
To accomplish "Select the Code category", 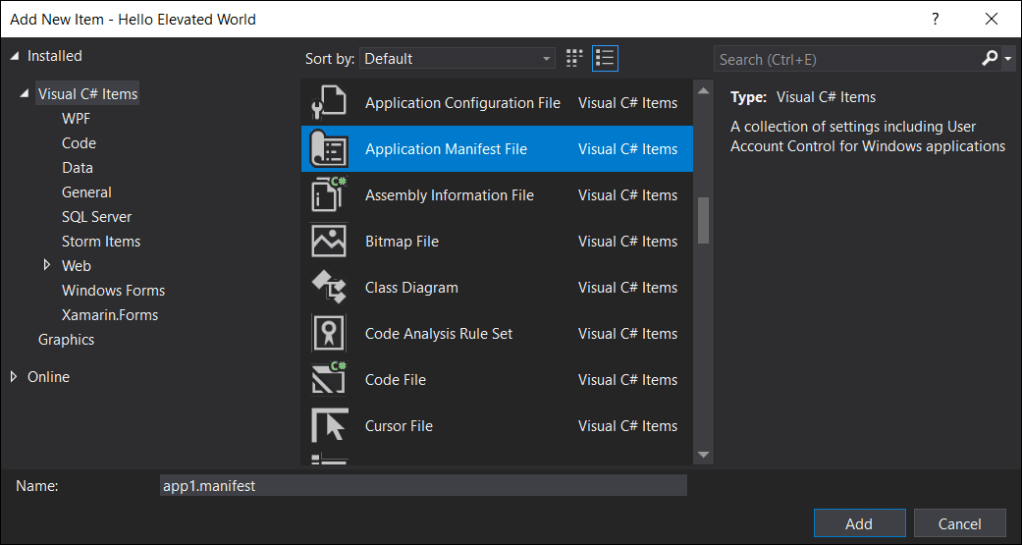I will [x=79, y=143].
